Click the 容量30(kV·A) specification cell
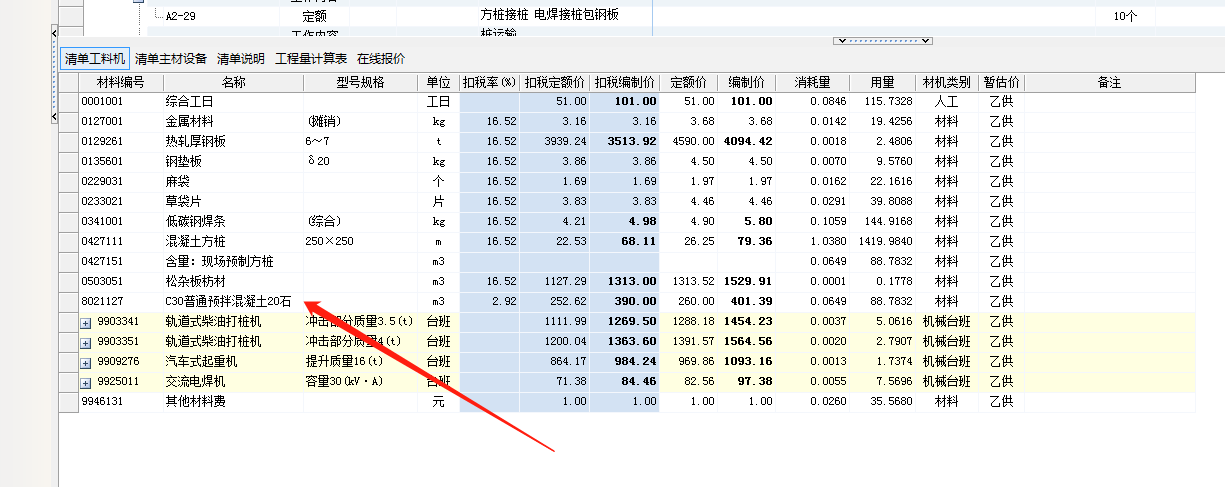Screen dimensions: 1225x487 361,381
